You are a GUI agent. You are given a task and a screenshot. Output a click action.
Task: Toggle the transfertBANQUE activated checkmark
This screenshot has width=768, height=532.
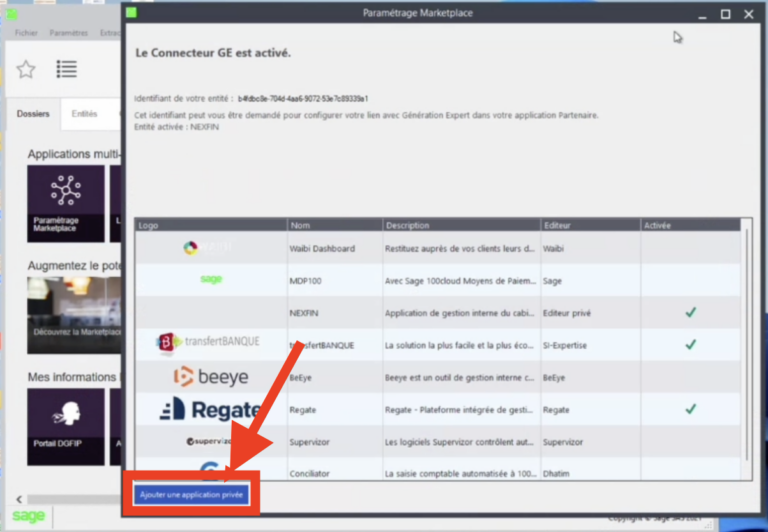tap(691, 344)
